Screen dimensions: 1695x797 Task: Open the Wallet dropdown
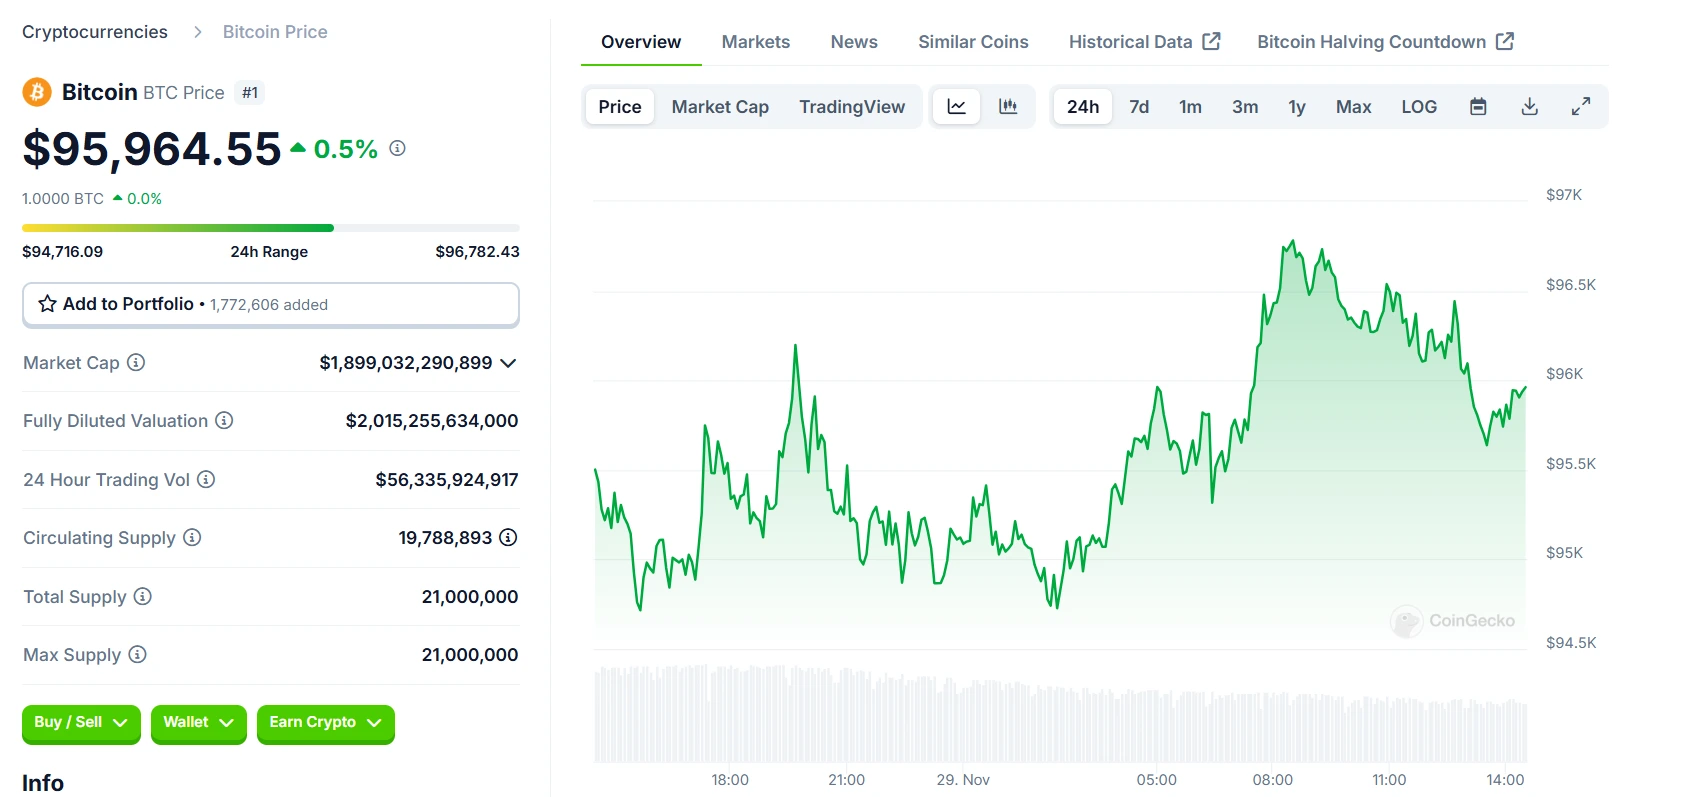click(199, 723)
